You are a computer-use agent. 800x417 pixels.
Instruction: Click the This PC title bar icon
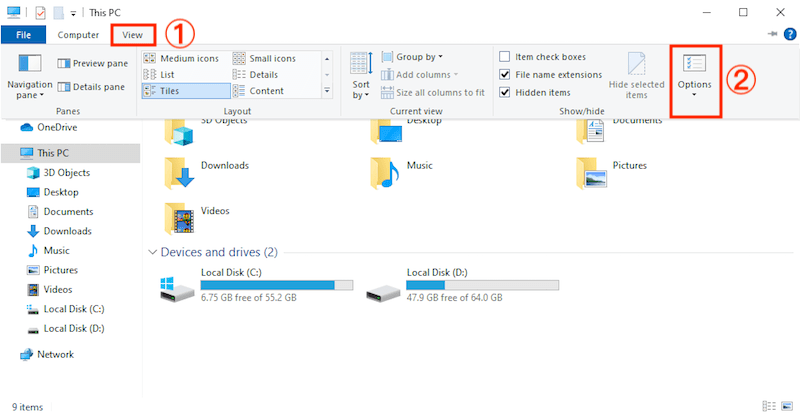(x=14, y=12)
